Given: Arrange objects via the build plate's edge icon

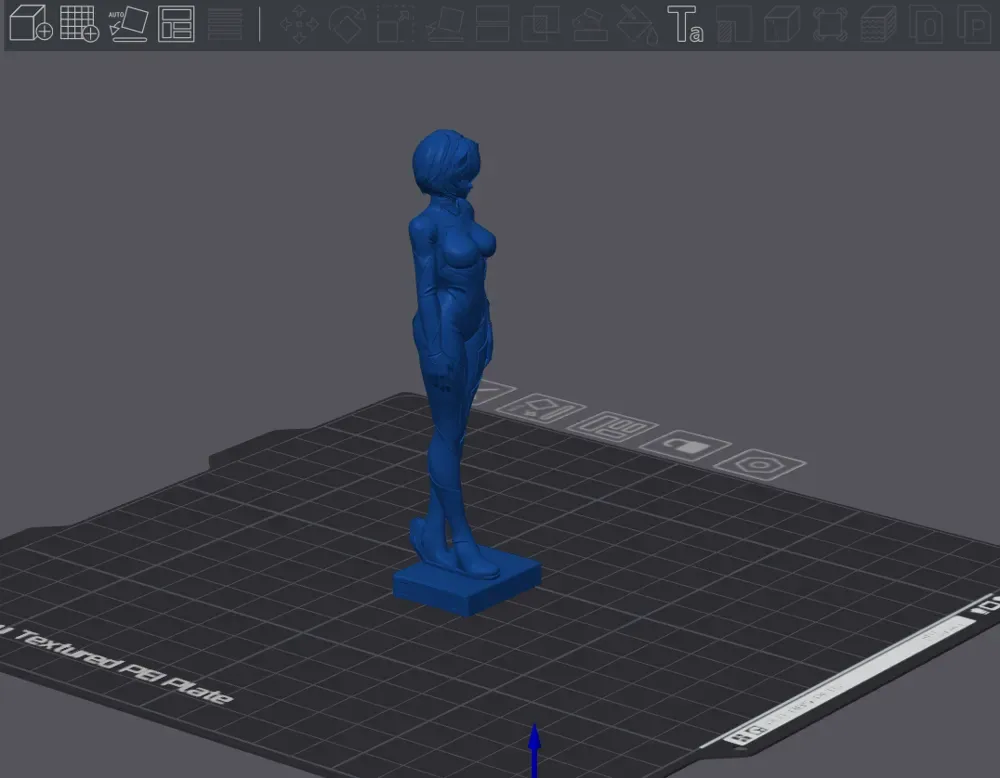Looking at the screenshot, I should coord(613,427).
